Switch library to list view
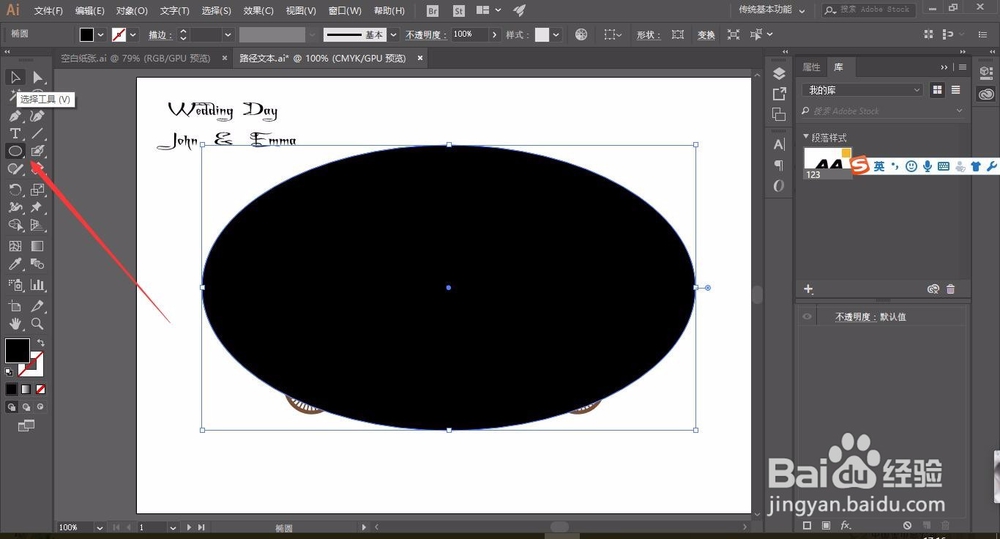The width and height of the screenshot is (1000, 539). (x=955, y=90)
